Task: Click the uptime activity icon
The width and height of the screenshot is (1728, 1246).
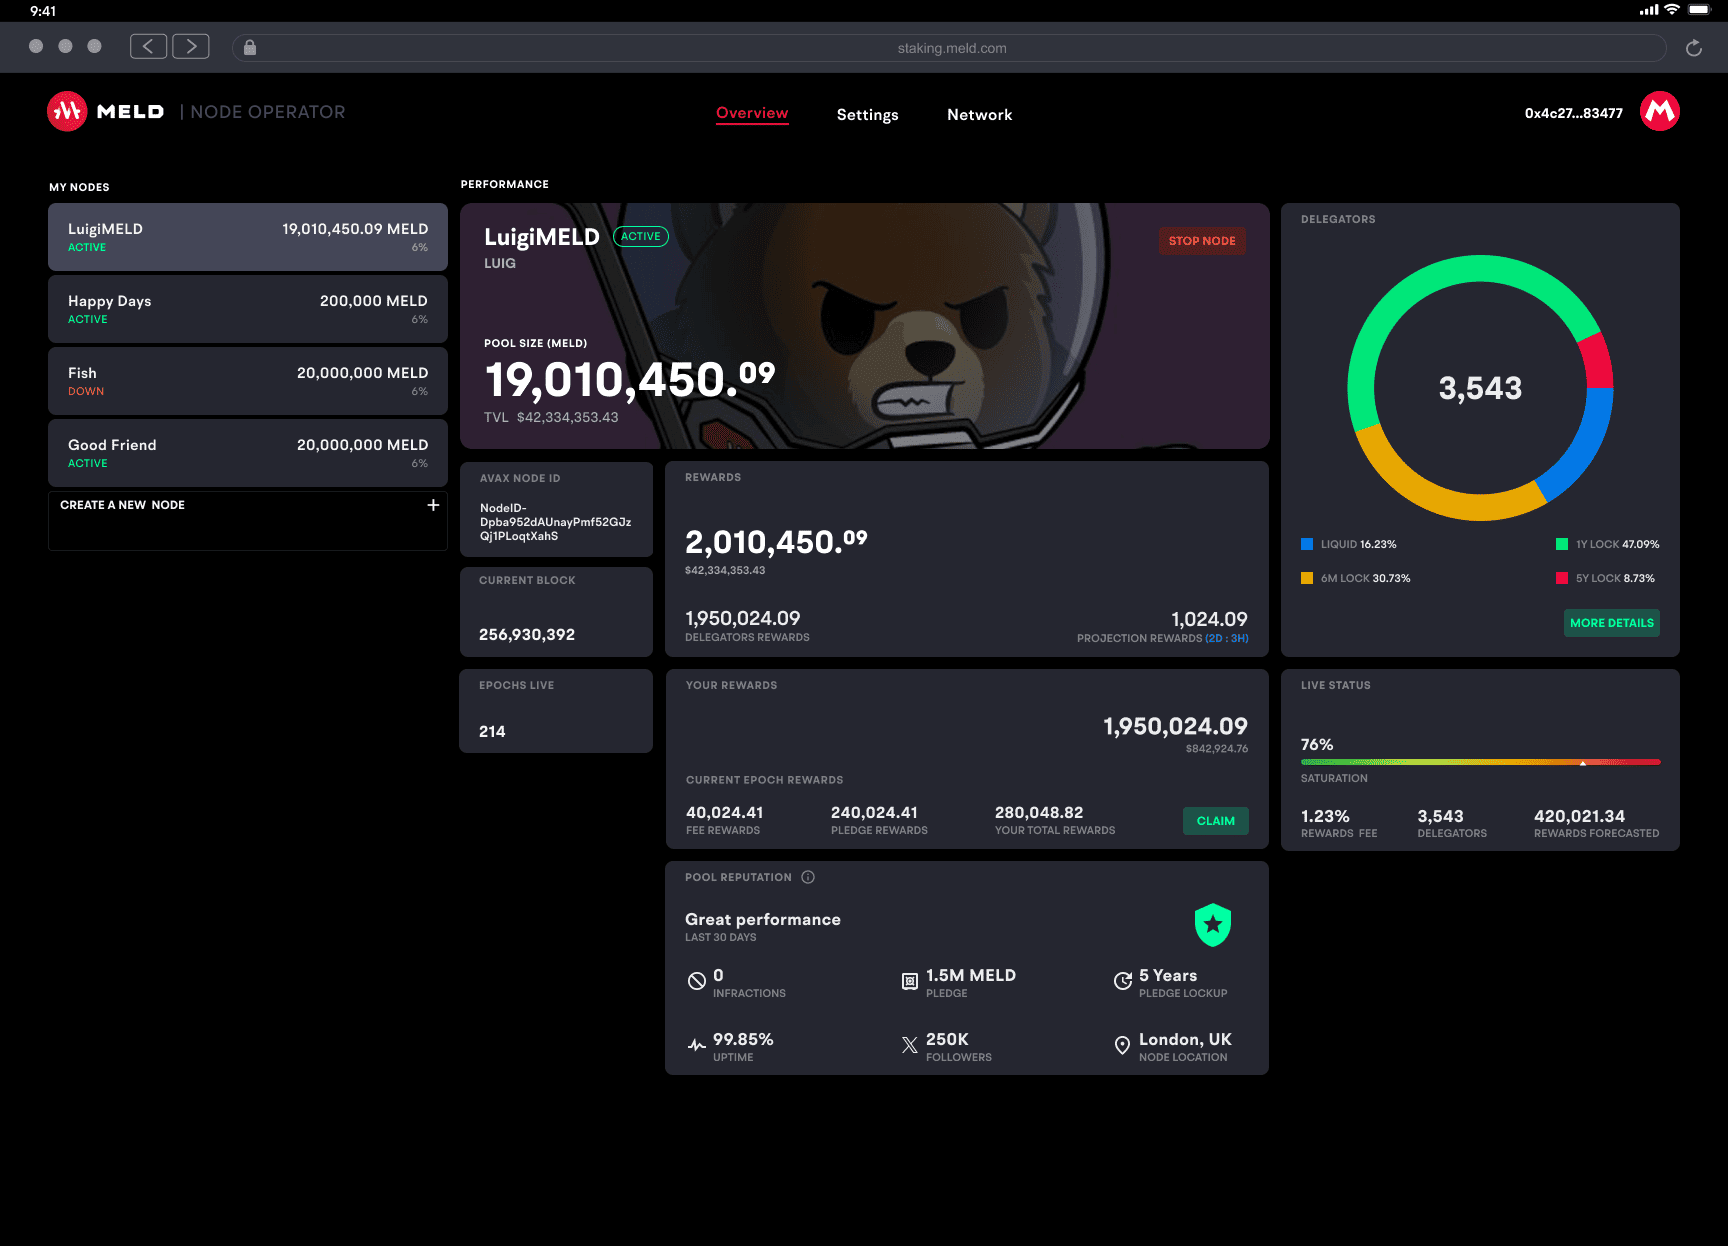Action: 696,1044
